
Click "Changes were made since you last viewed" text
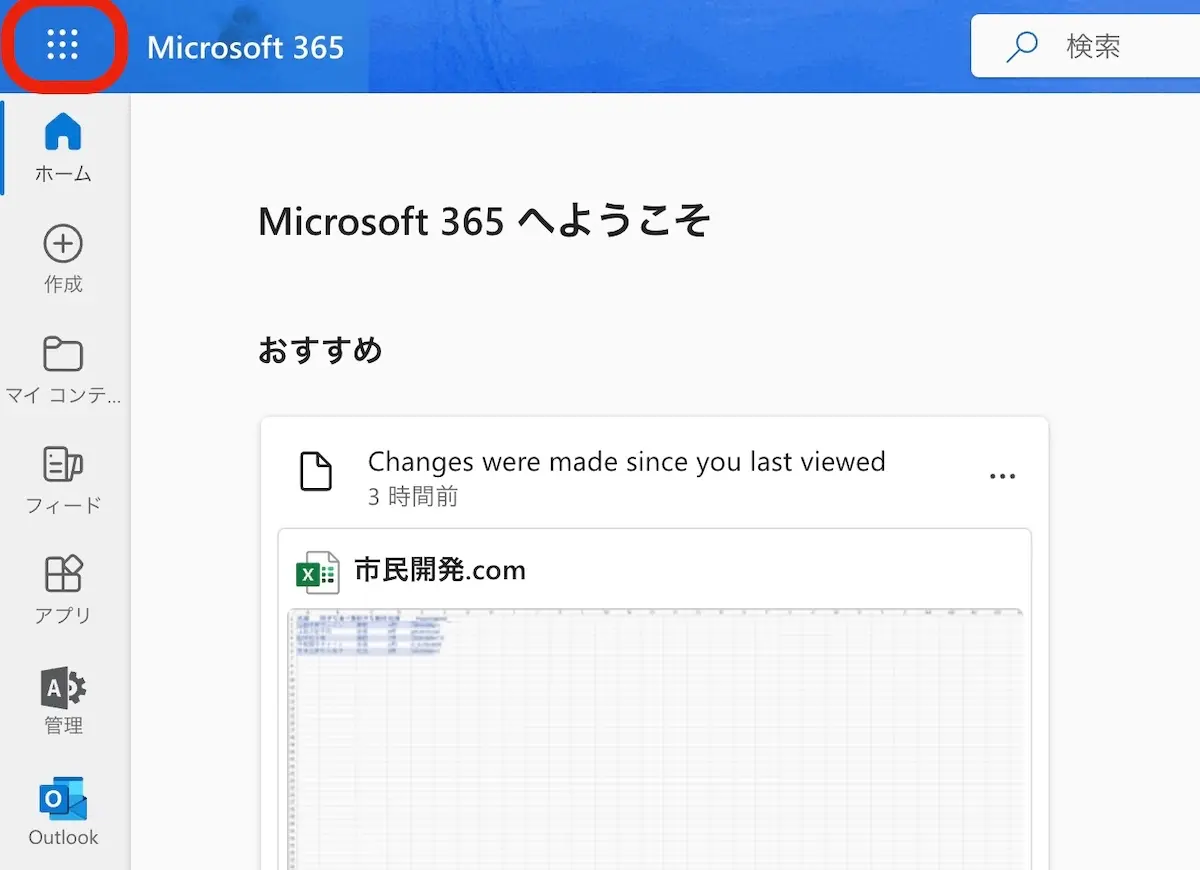tap(626, 461)
